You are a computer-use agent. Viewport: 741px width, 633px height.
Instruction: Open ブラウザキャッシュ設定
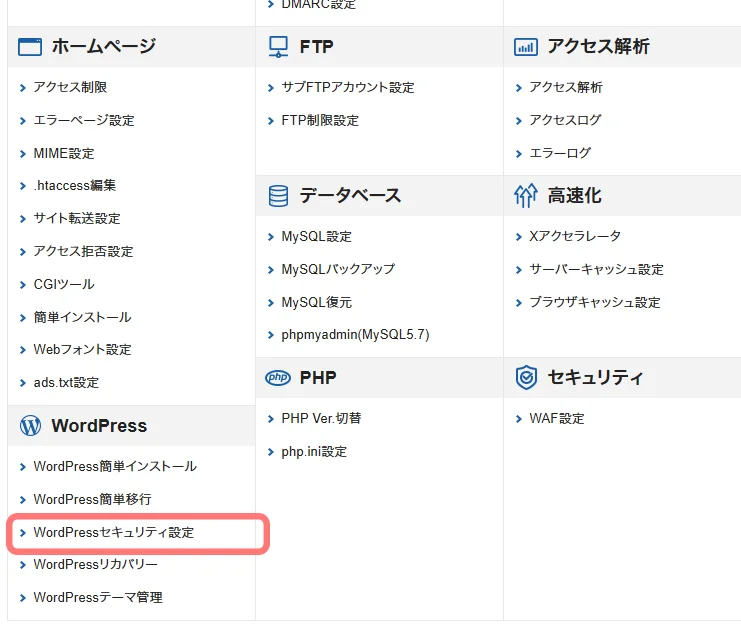595,303
